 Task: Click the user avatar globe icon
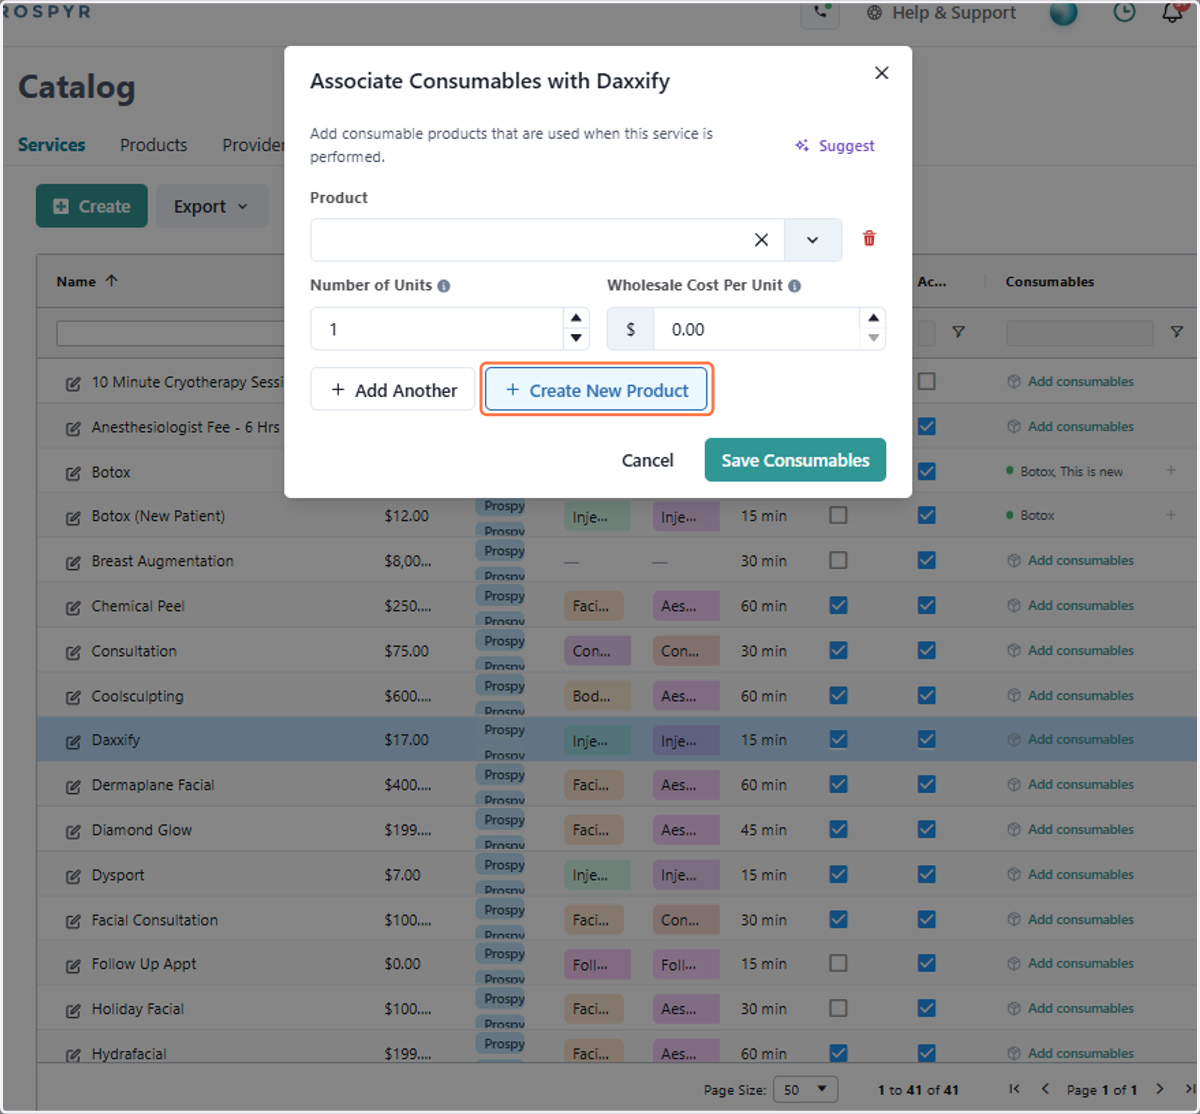pyautogui.click(x=1063, y=13)
